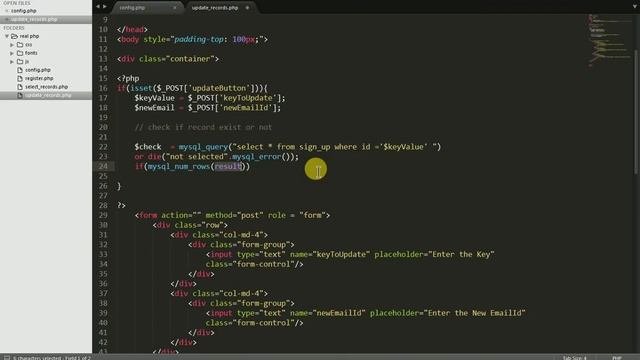The height and width of the screenshot is (360, 640).
Task: Click the previous-tab arrow left of the tabs
Action: 98,7
